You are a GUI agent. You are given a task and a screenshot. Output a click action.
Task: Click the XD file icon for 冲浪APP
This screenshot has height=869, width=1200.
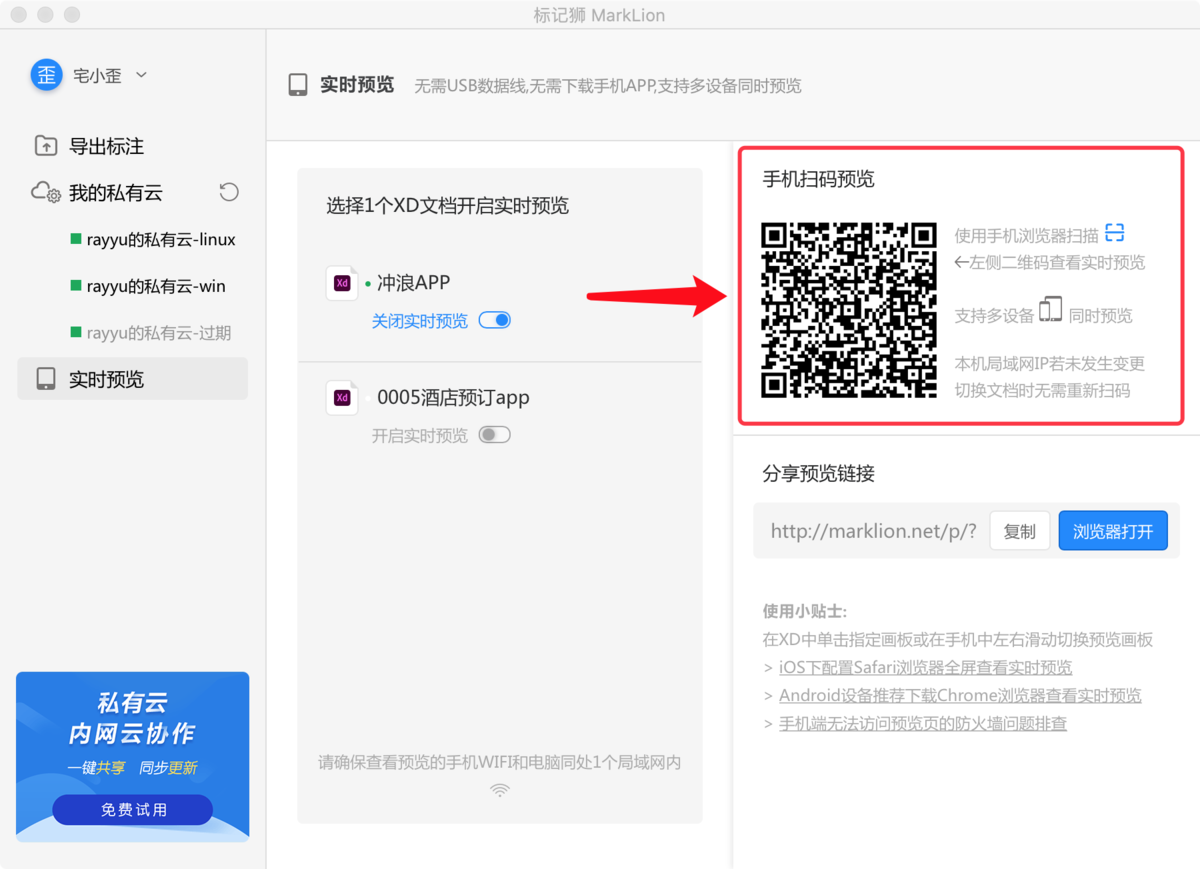point(342,283)
